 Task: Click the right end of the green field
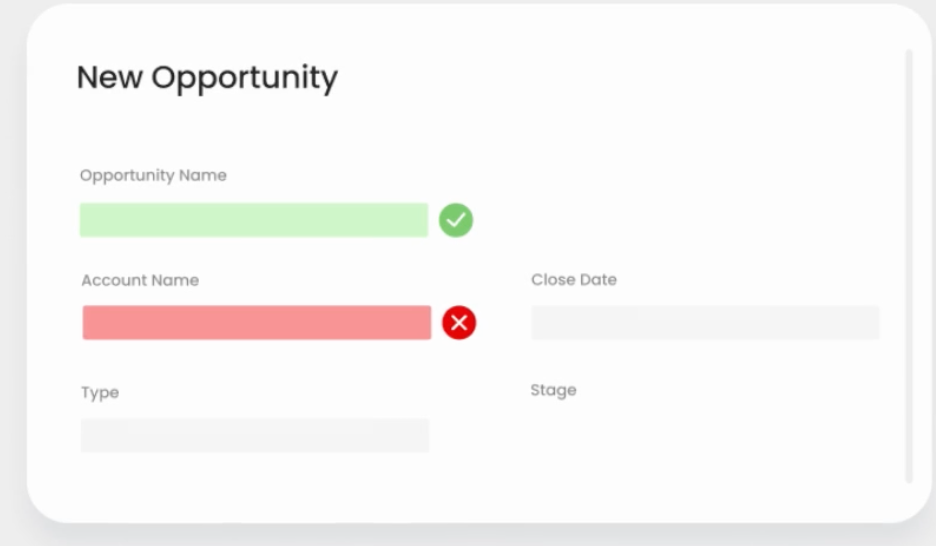418,220
